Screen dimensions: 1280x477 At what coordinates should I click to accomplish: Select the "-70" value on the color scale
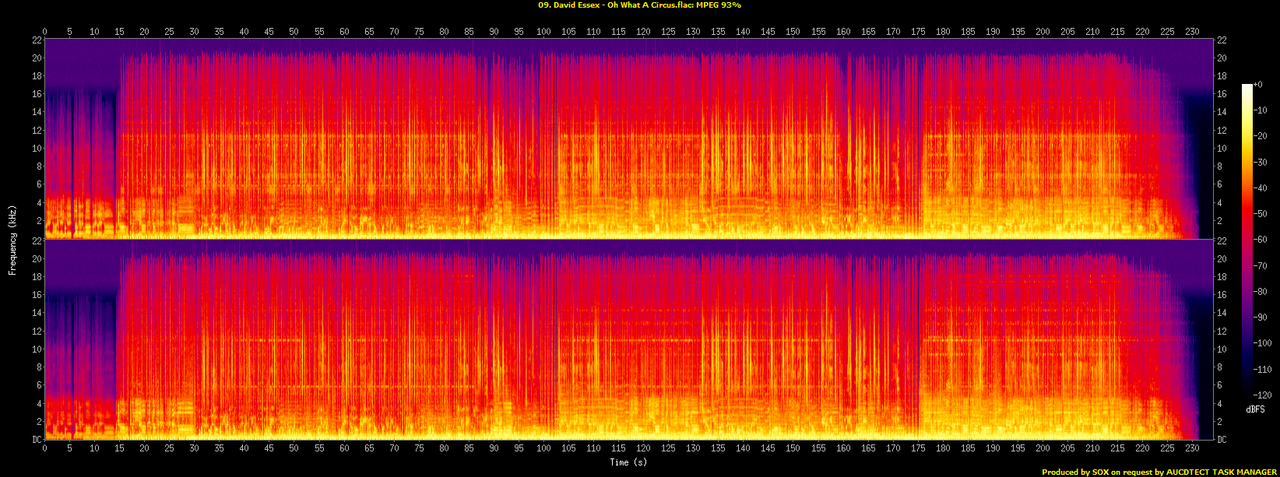coord(1261,267)
